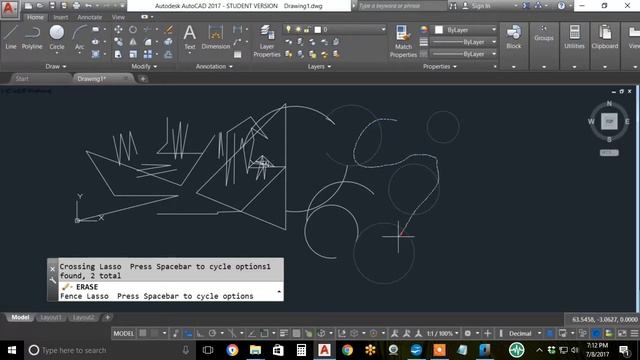Switch to the Insert ribbon tab
The height and width of the screenshot is (360, 640).
click(60, 17)
